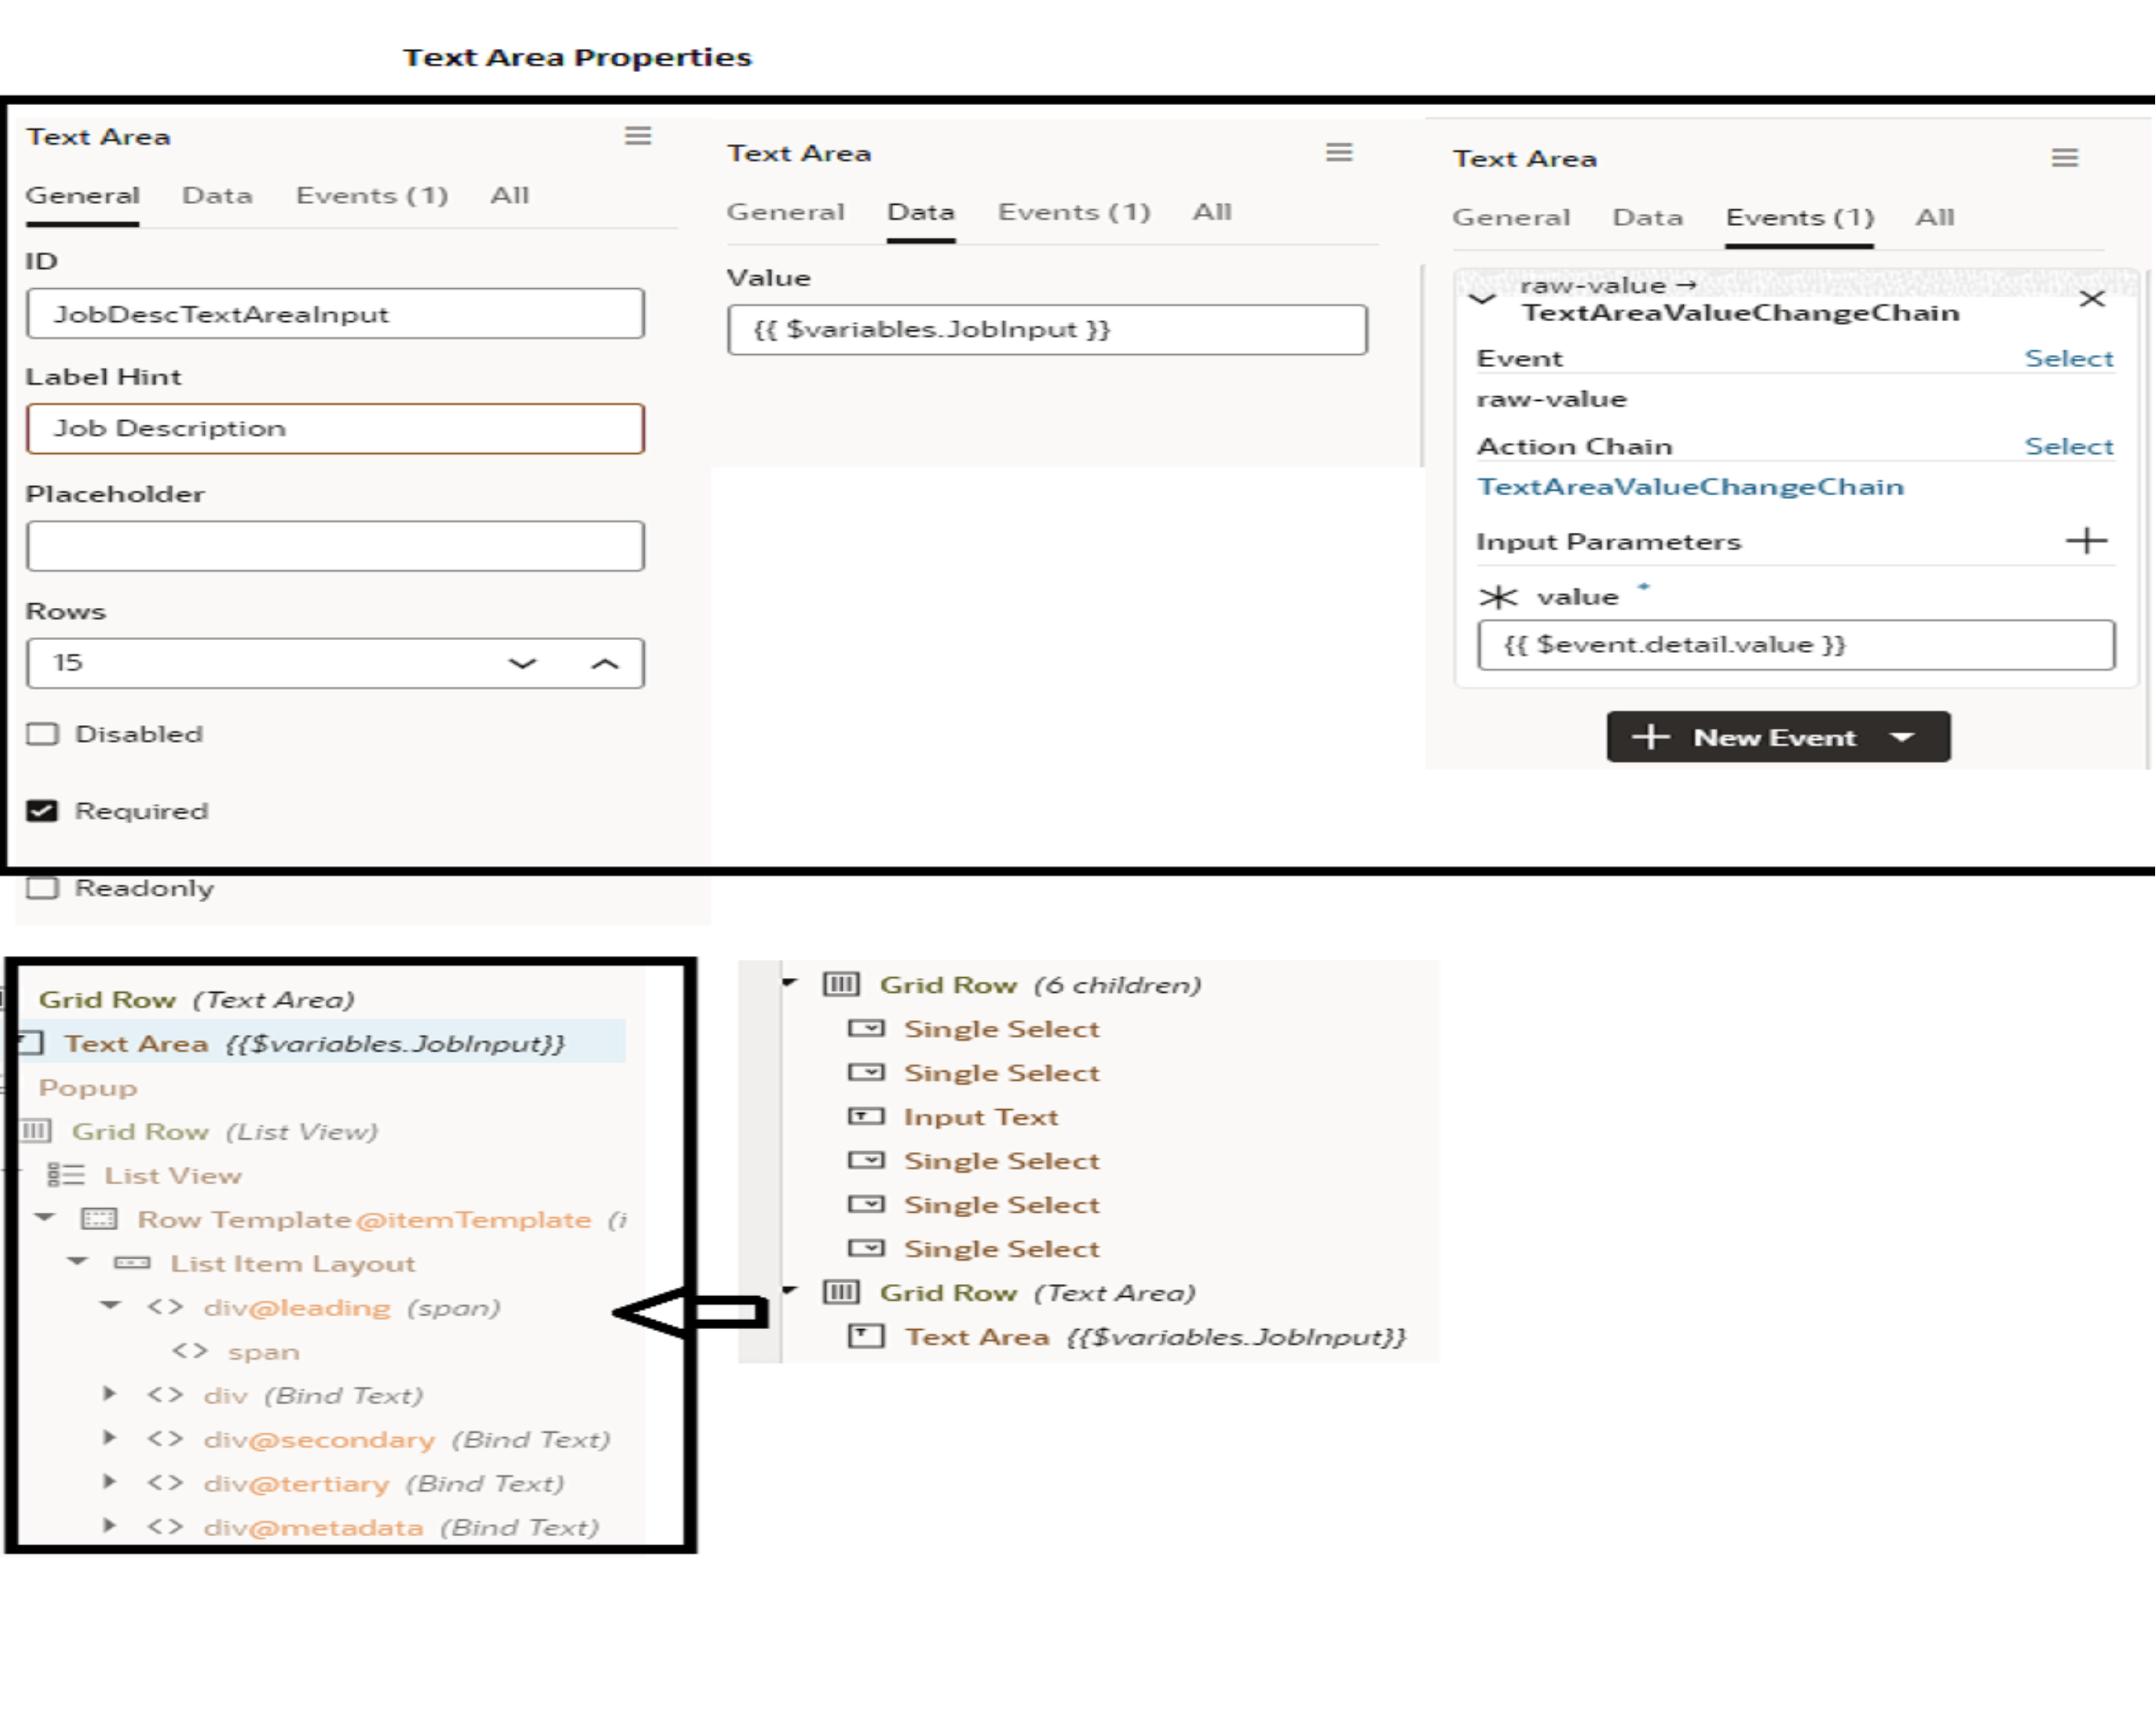Viewport: 2156px width, 1727px height.
Task: Open the New Event dropdown arrow
Action: (1904, 737)
